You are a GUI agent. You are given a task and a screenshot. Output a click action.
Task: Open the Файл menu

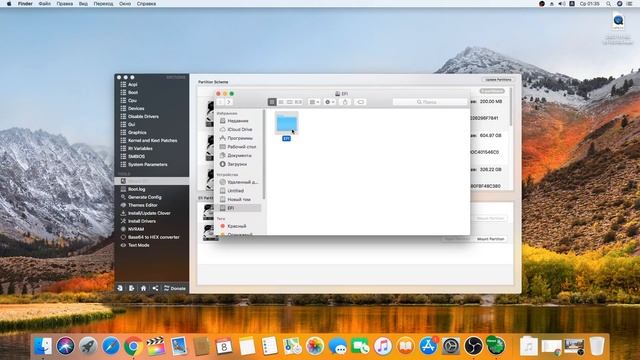[x=44, y=4]
